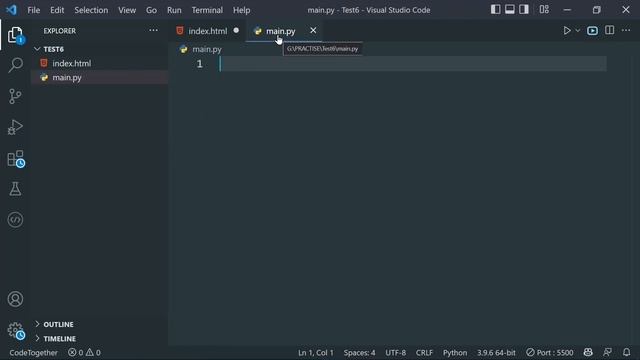640x360 pixels.
Task: Open the Selection menu
Action: (91, 10)
